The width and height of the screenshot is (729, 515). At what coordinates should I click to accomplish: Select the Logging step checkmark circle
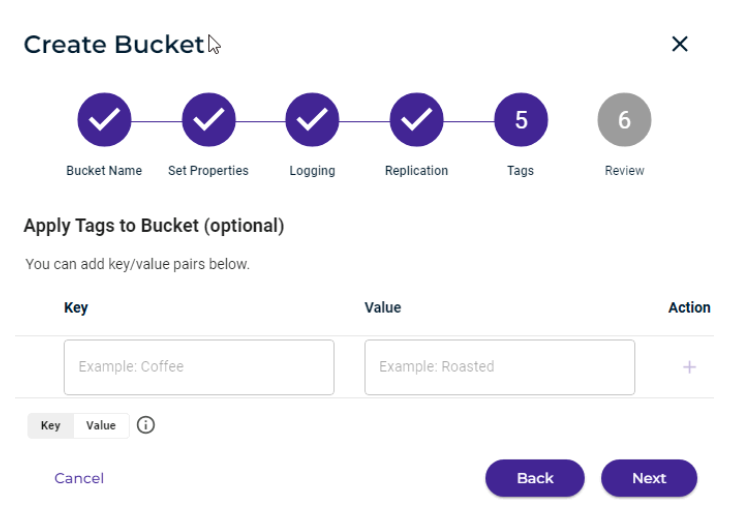pos(312,119)
